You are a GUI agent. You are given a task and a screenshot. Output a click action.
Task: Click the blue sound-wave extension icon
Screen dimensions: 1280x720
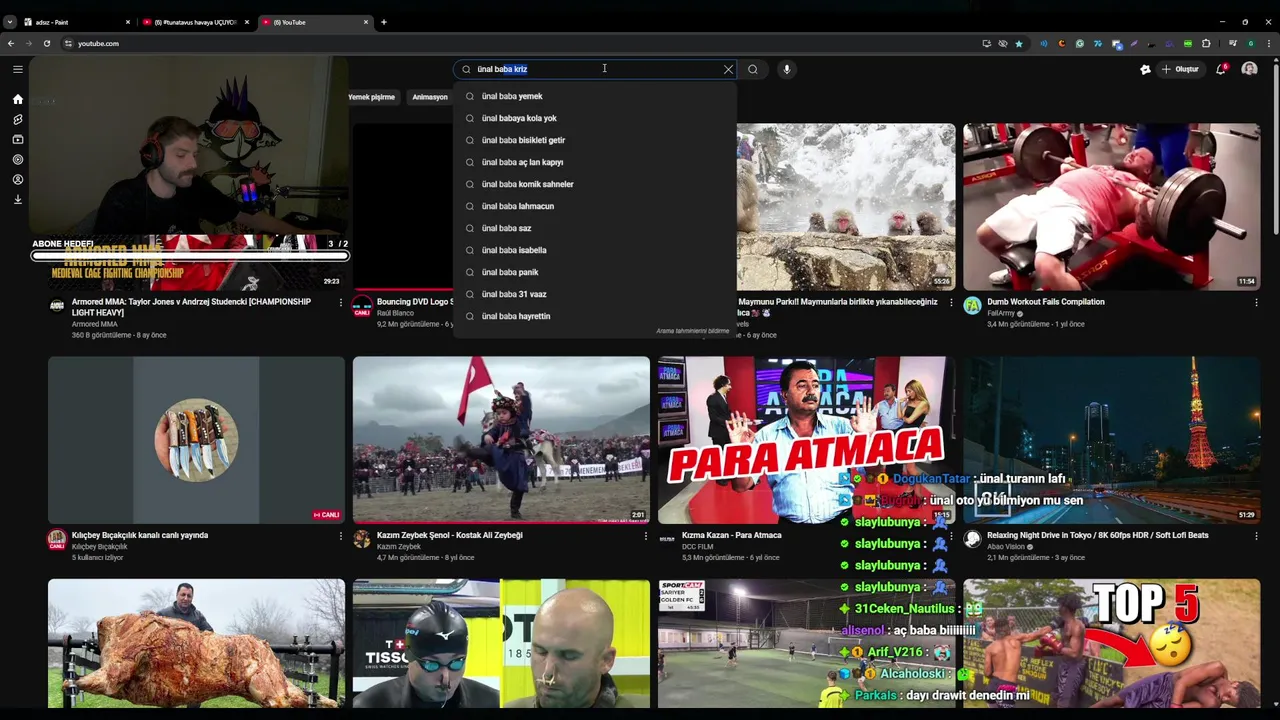click(x=1044, y=43)
